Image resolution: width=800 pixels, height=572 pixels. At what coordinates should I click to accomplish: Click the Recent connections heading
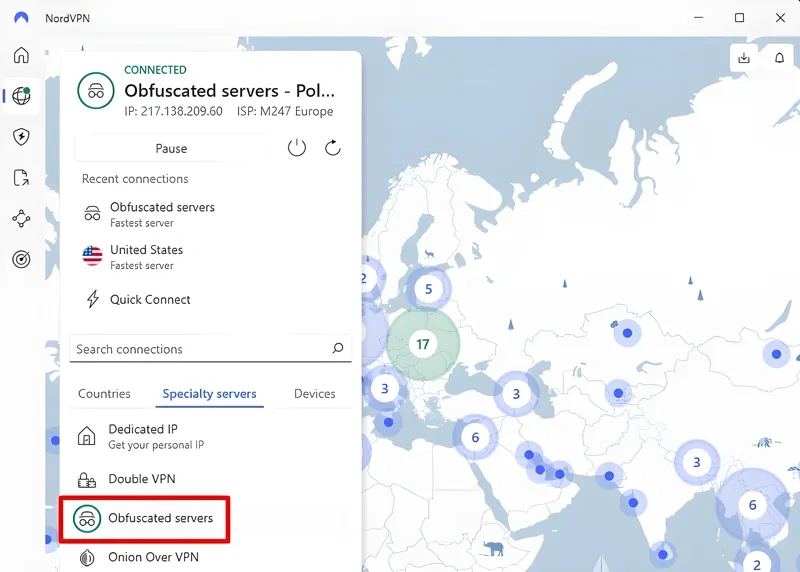tap(135, 179)
